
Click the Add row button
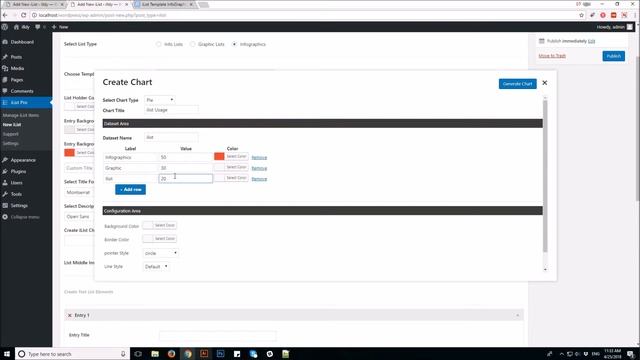[x=130, y=189]
